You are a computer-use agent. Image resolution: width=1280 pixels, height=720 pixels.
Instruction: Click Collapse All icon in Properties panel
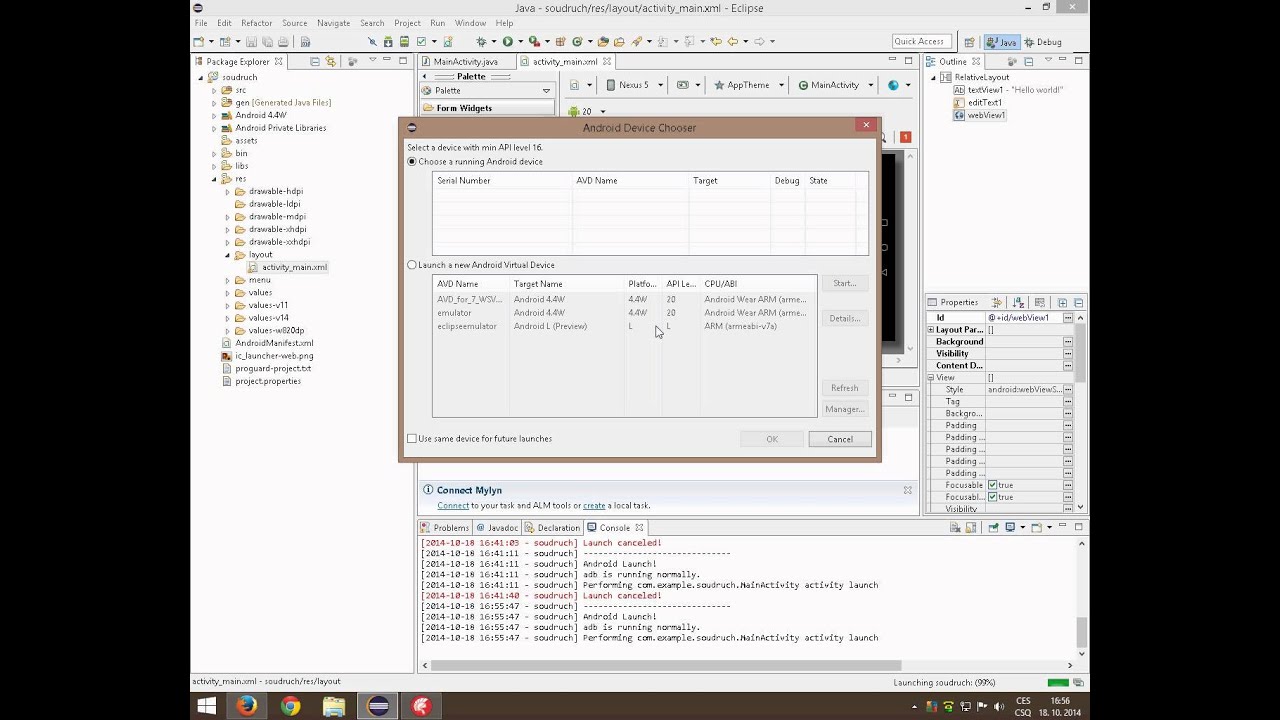coord(1078,302)
